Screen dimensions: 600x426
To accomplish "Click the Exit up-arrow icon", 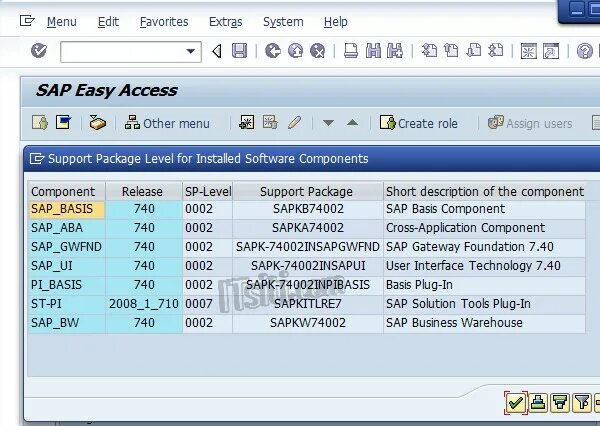I will click(295, 51).
